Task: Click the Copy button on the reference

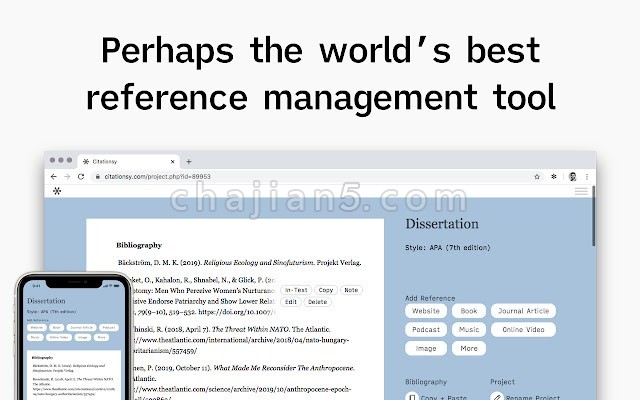Action: point(326,290)
